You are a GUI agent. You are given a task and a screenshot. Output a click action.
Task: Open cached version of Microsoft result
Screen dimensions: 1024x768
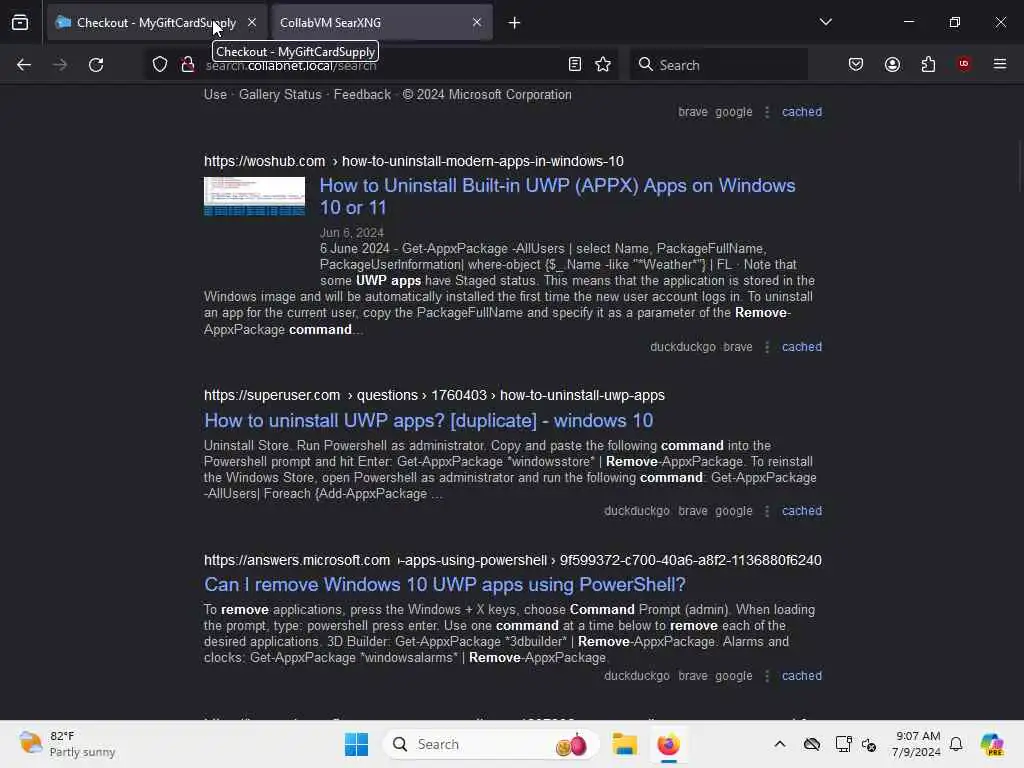pyautogui.click(x=802, y=112)
